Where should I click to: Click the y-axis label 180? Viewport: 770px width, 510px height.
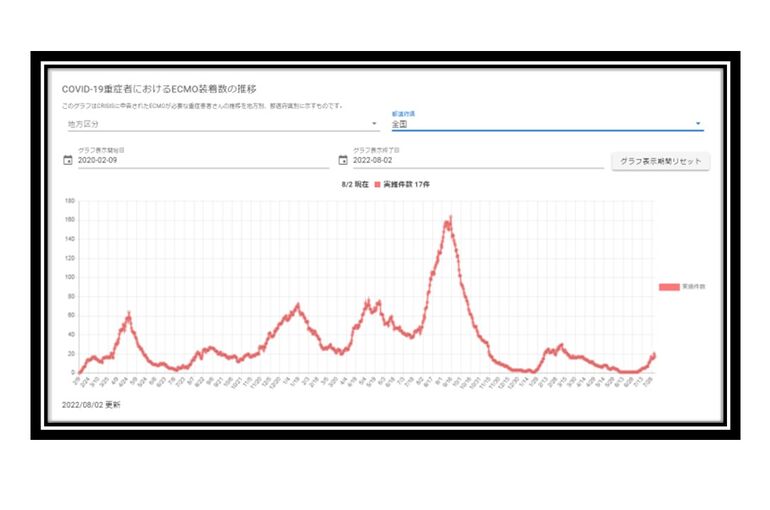pos(70,201)
